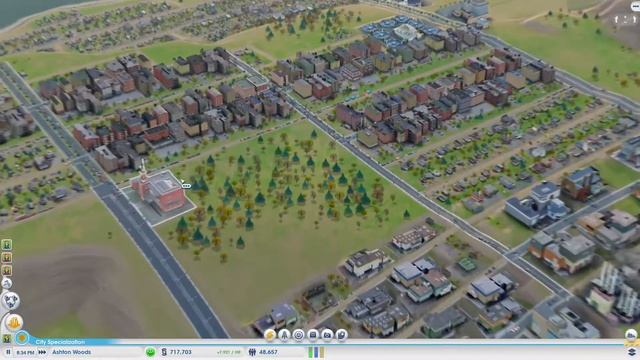The height and width of the screenshot is (360, 640).
Task: Open the region view icon at bottom right
Action: tap(631, 336)
